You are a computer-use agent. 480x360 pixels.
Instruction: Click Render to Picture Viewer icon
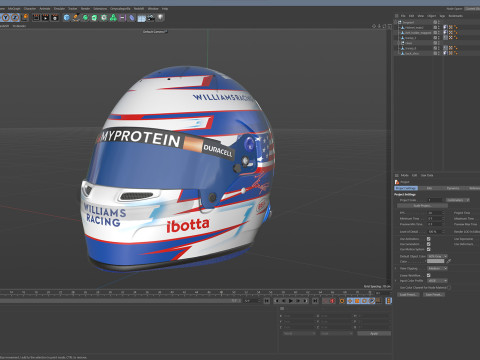[45, 17]
